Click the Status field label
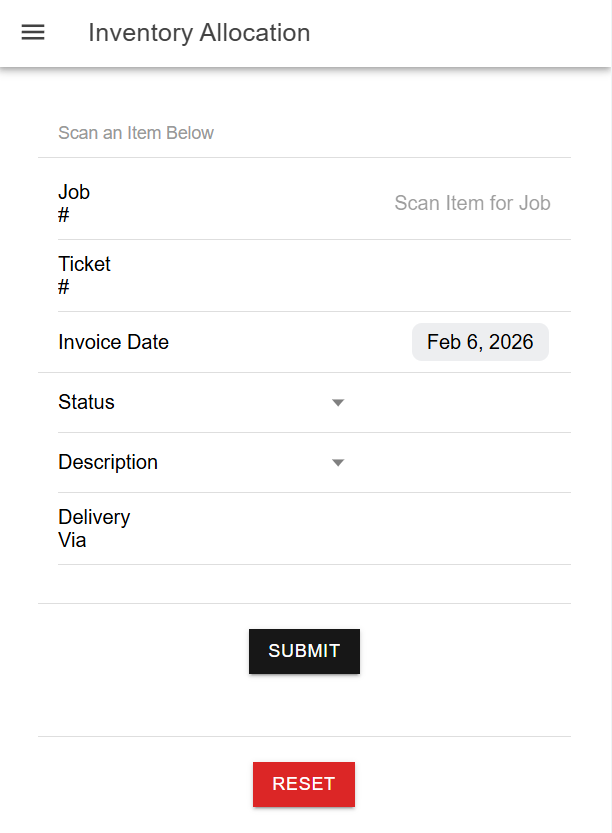This screenshot has height=833, width=612. pyautogui.click(x=86, y=402)
